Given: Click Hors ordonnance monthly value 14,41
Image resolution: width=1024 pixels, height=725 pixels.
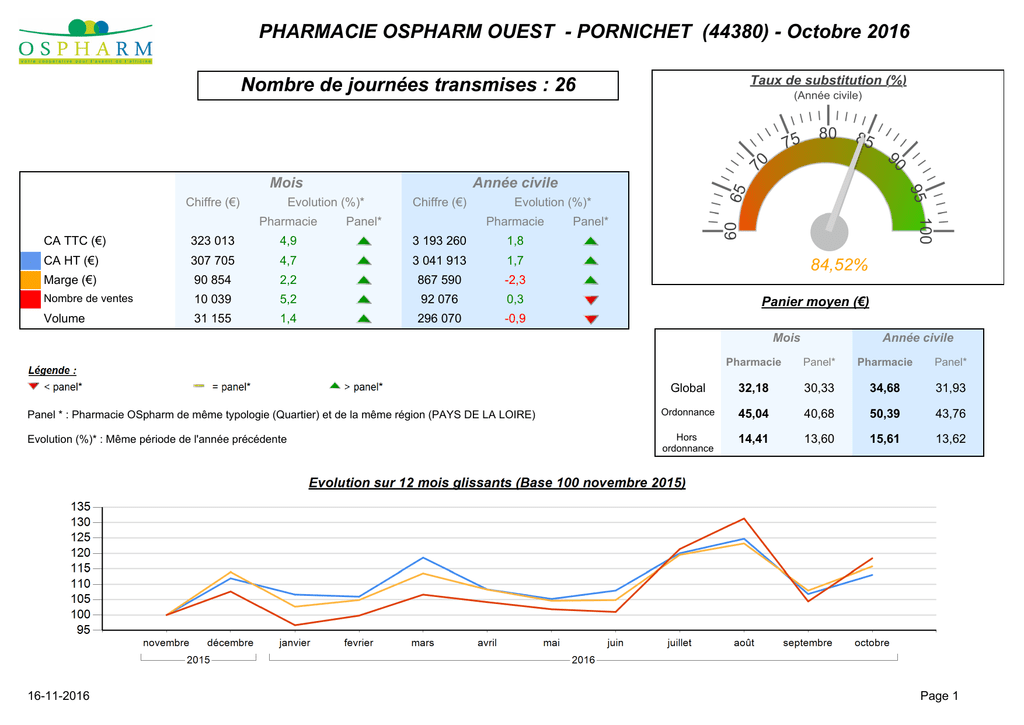Looking at the screenshot, I should click(x=753, y=439).
